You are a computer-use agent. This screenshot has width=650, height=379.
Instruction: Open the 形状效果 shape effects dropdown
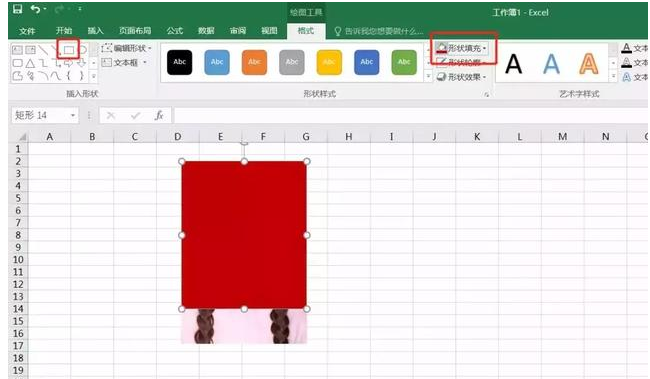(x=461, y=77)
